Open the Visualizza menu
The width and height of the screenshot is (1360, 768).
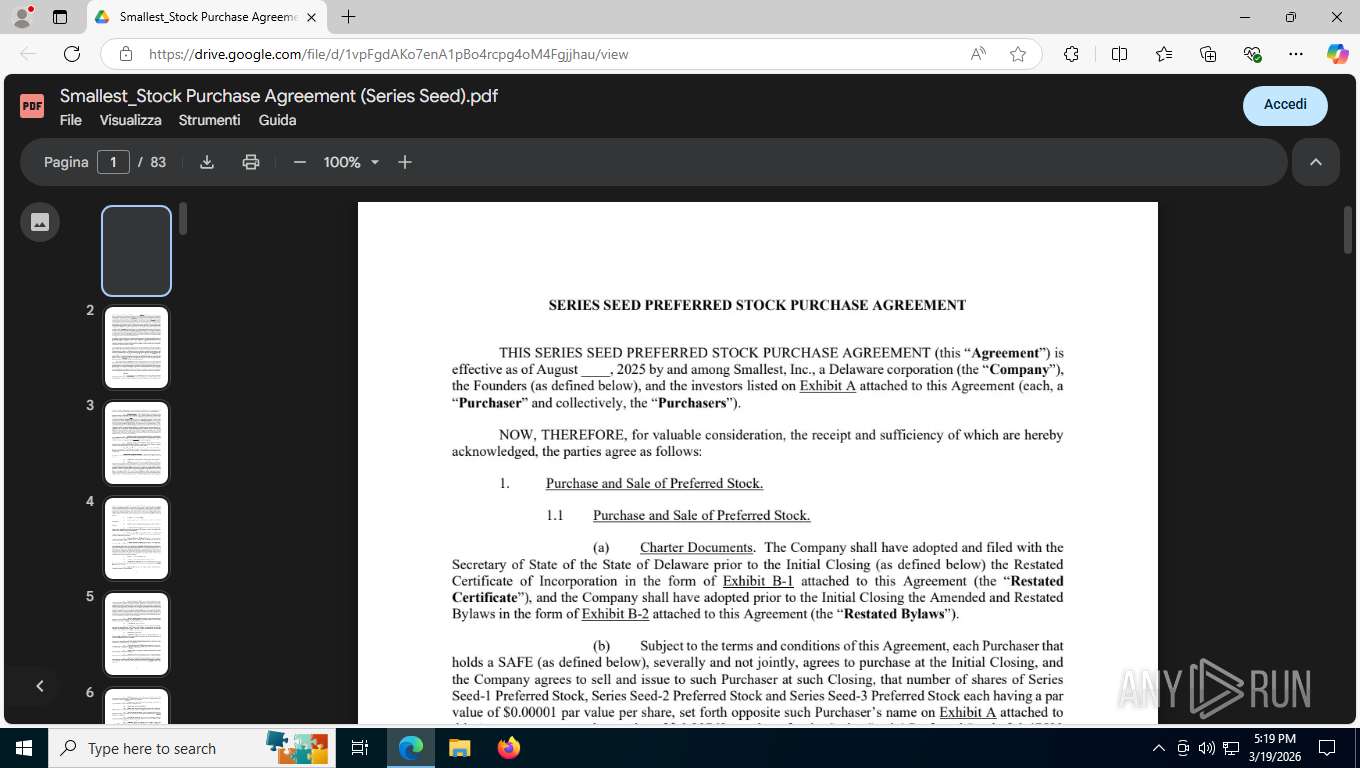pos(130,120)
